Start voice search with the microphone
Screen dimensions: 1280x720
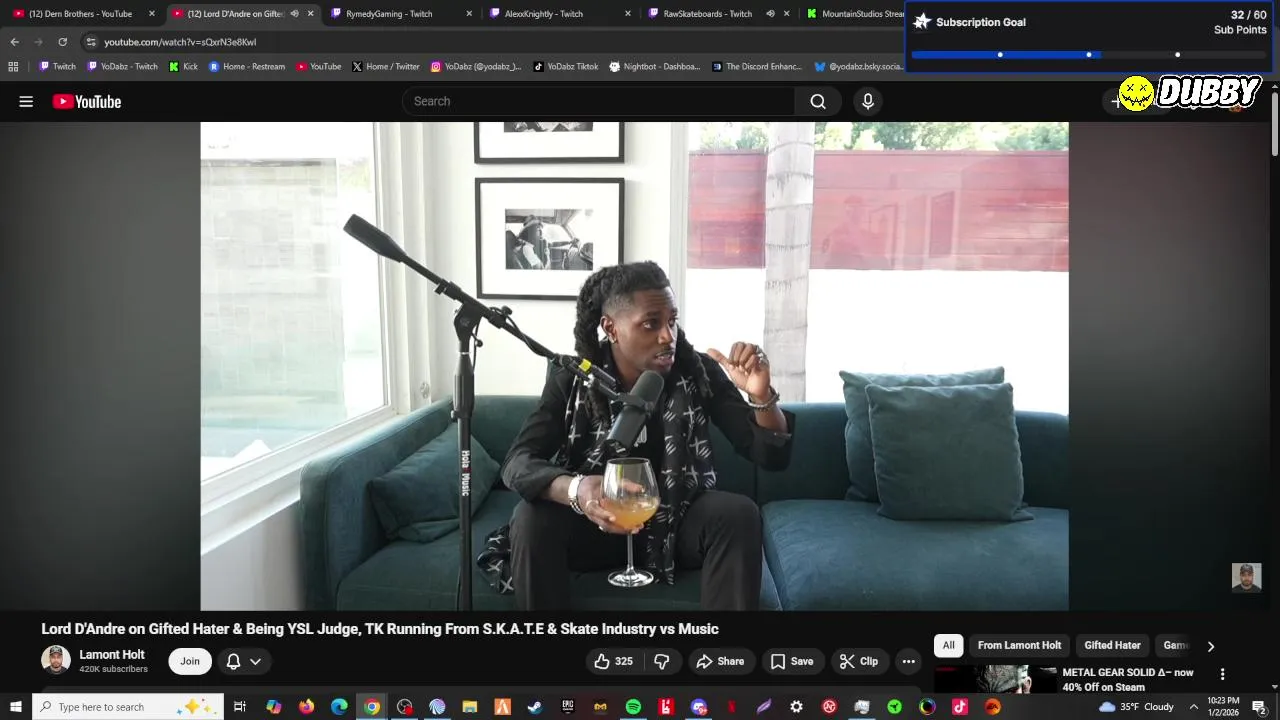[x=868, y=101]
